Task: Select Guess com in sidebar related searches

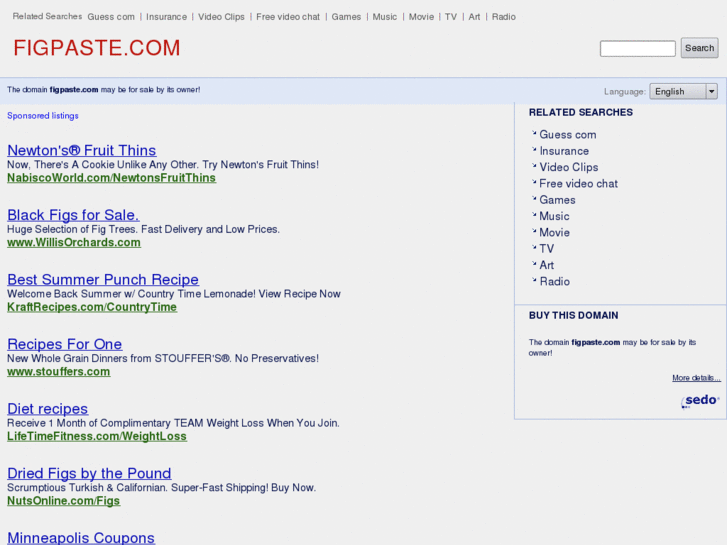Action: [x=568, y=135]
